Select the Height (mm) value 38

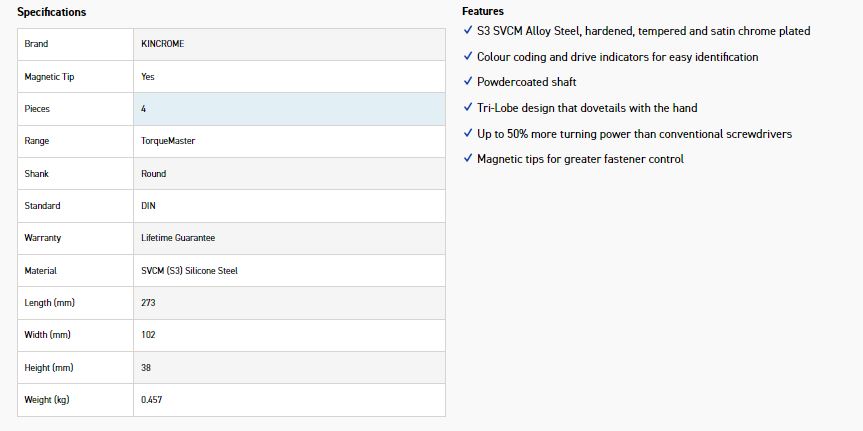[146, 367]
